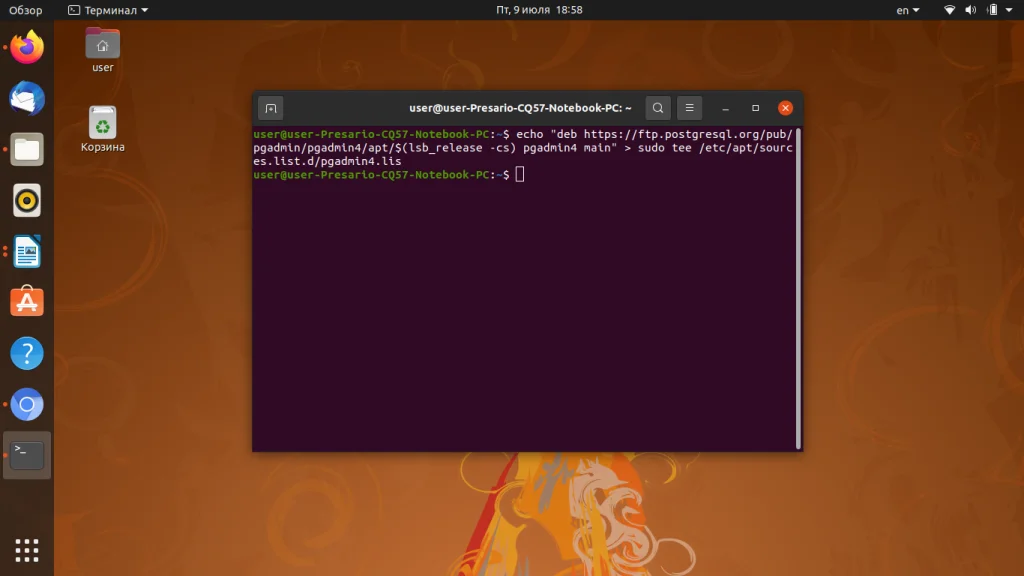
Task: Open Ubuntu Software center
Action: (26, 302)
